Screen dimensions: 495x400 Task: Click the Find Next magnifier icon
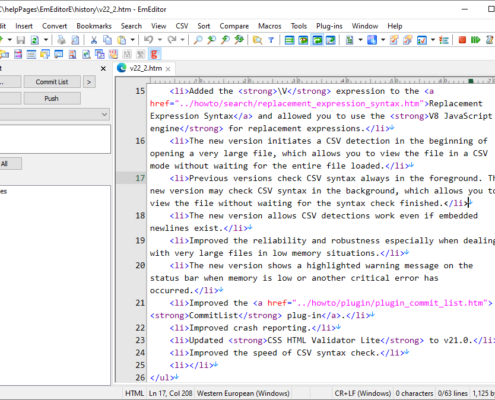point(225,40)
